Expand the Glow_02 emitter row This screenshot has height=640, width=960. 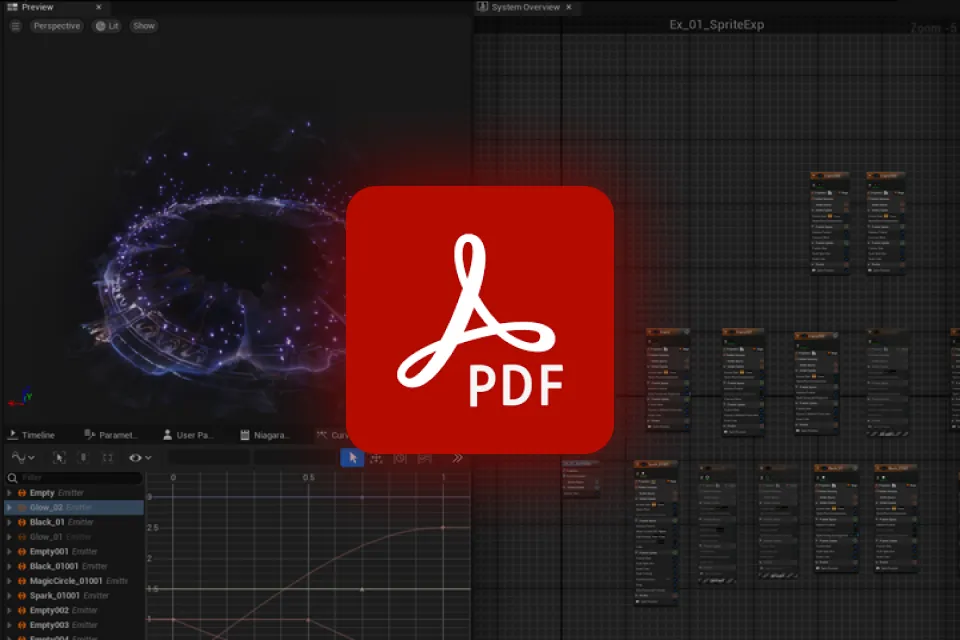pyautogui.click(x=9, y=508)
